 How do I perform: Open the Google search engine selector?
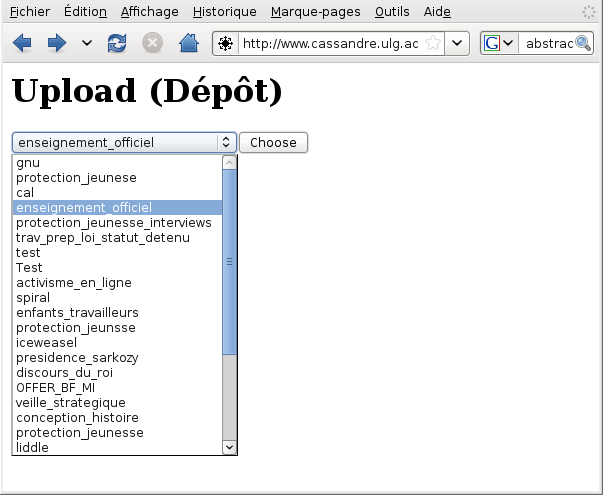click(x=498, y=44)
